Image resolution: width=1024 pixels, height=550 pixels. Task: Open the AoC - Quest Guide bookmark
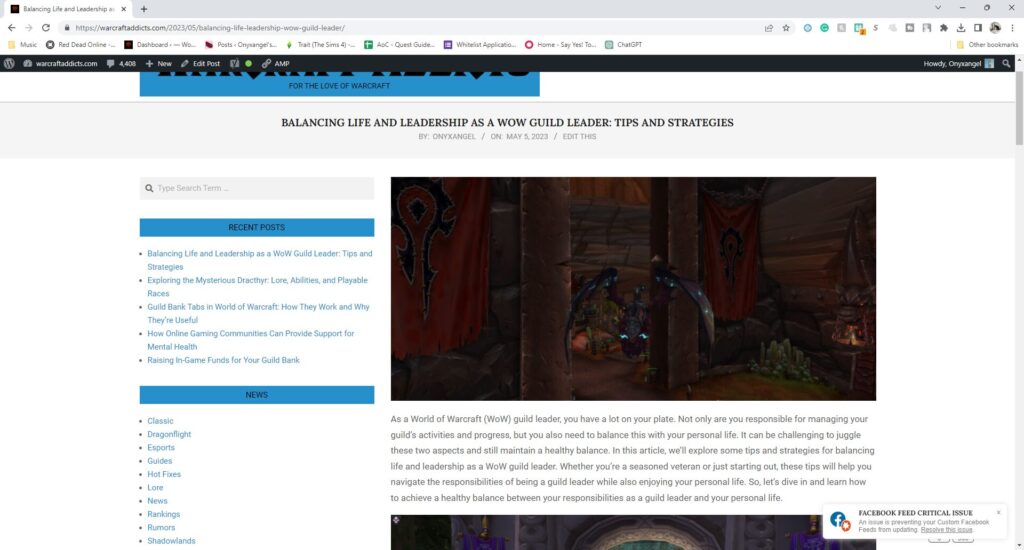pos(399,44)
